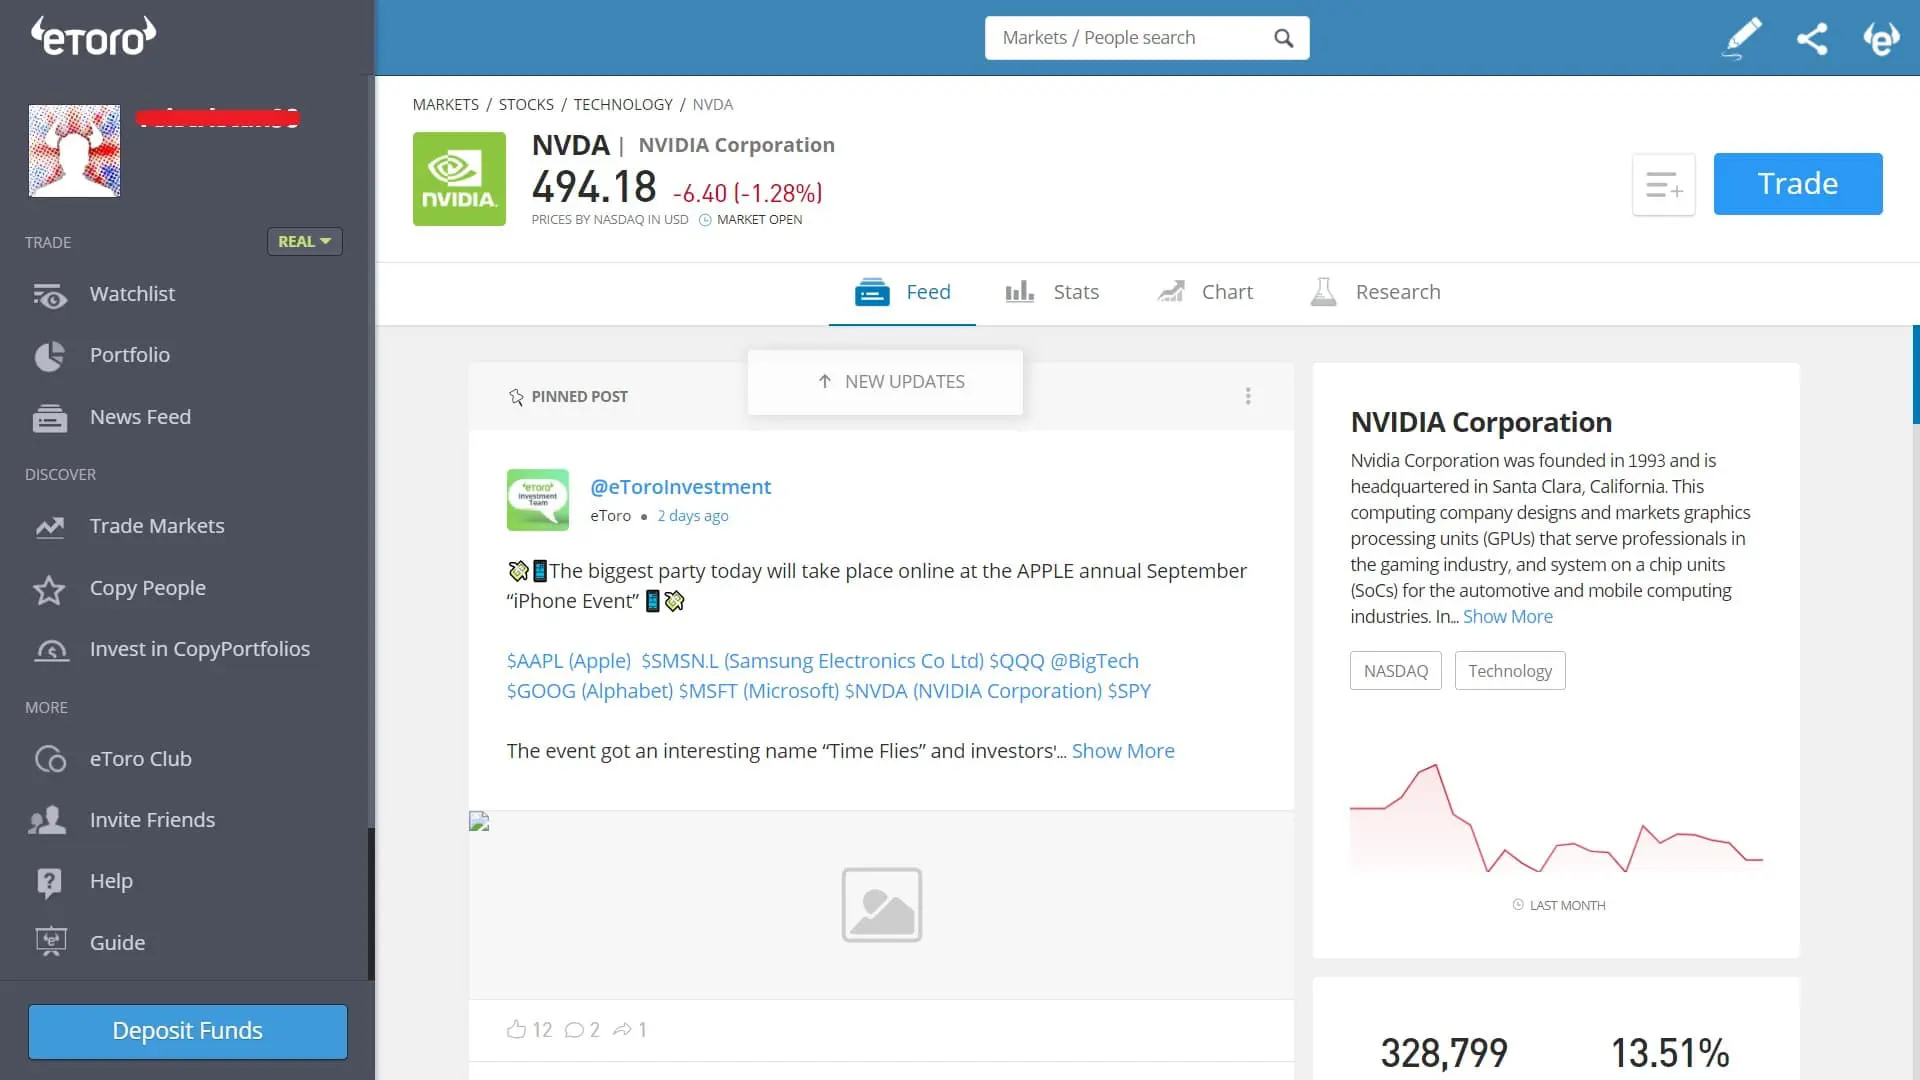This screenshot has width=1920, height=1080.
Task: Click the blue Trade button
Action: pyautogui.click(x=1798, y=184)
